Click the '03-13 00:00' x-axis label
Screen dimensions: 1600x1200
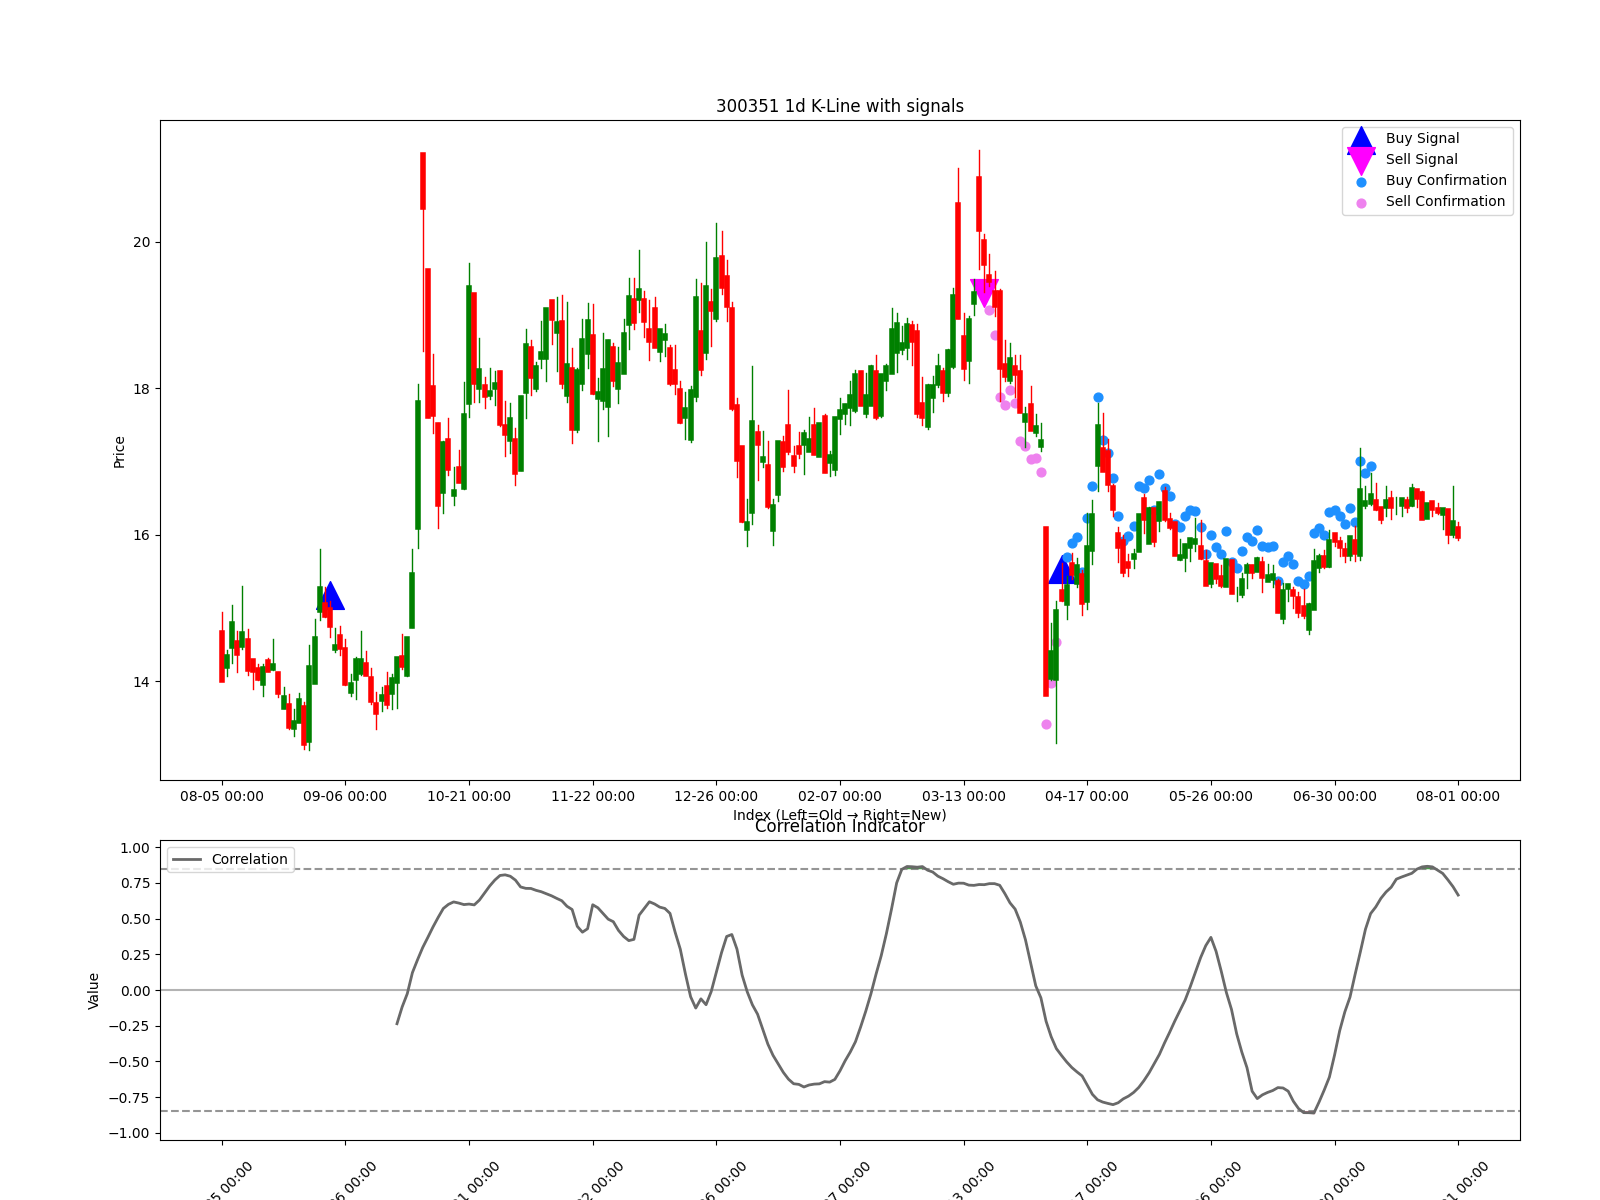click(964, 797)
